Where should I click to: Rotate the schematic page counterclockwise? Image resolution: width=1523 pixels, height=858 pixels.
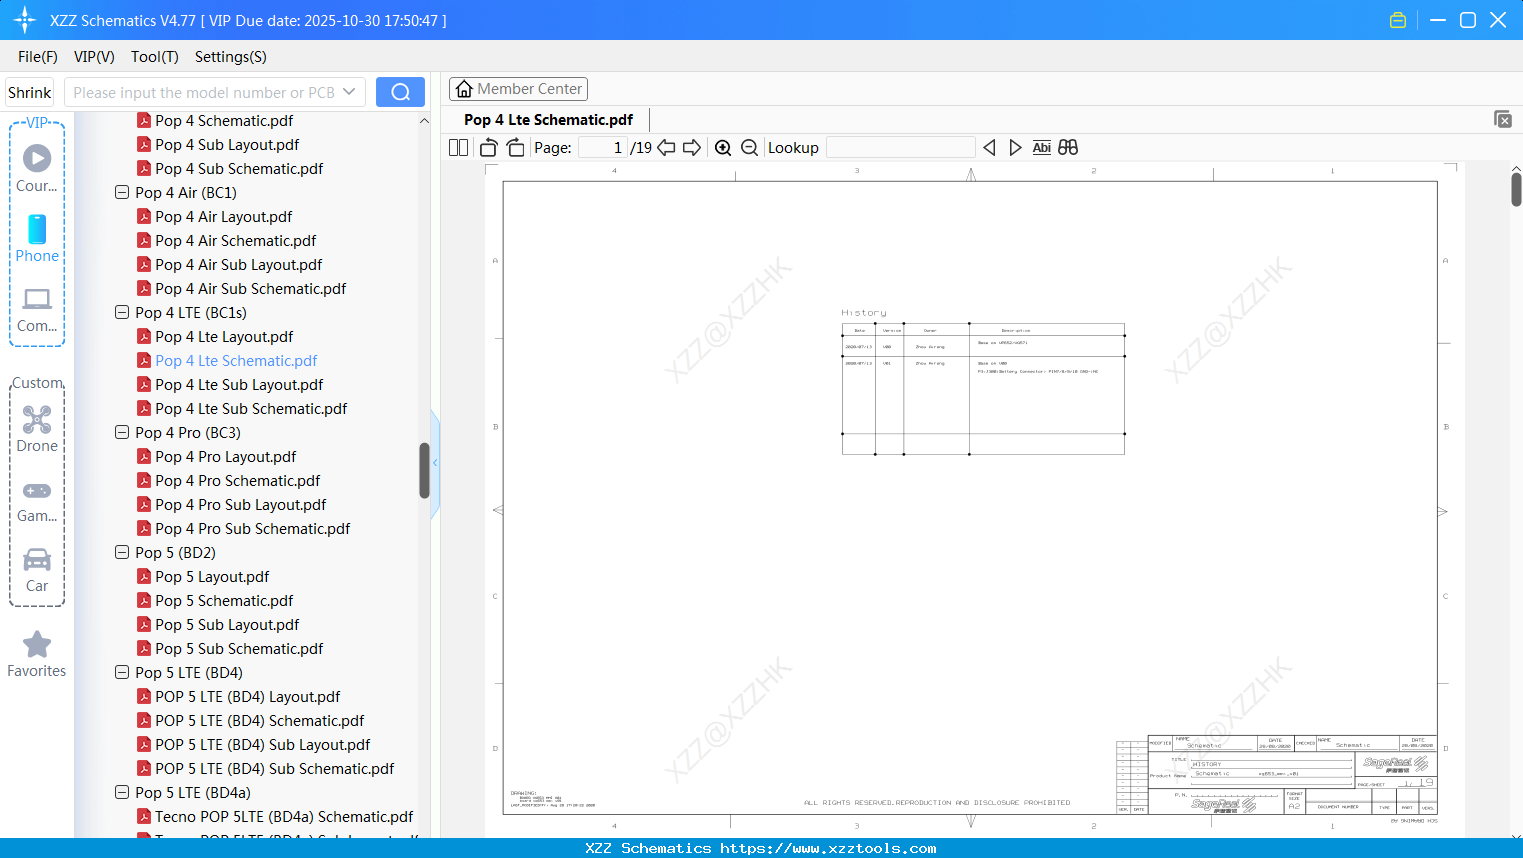coord(487,147)
